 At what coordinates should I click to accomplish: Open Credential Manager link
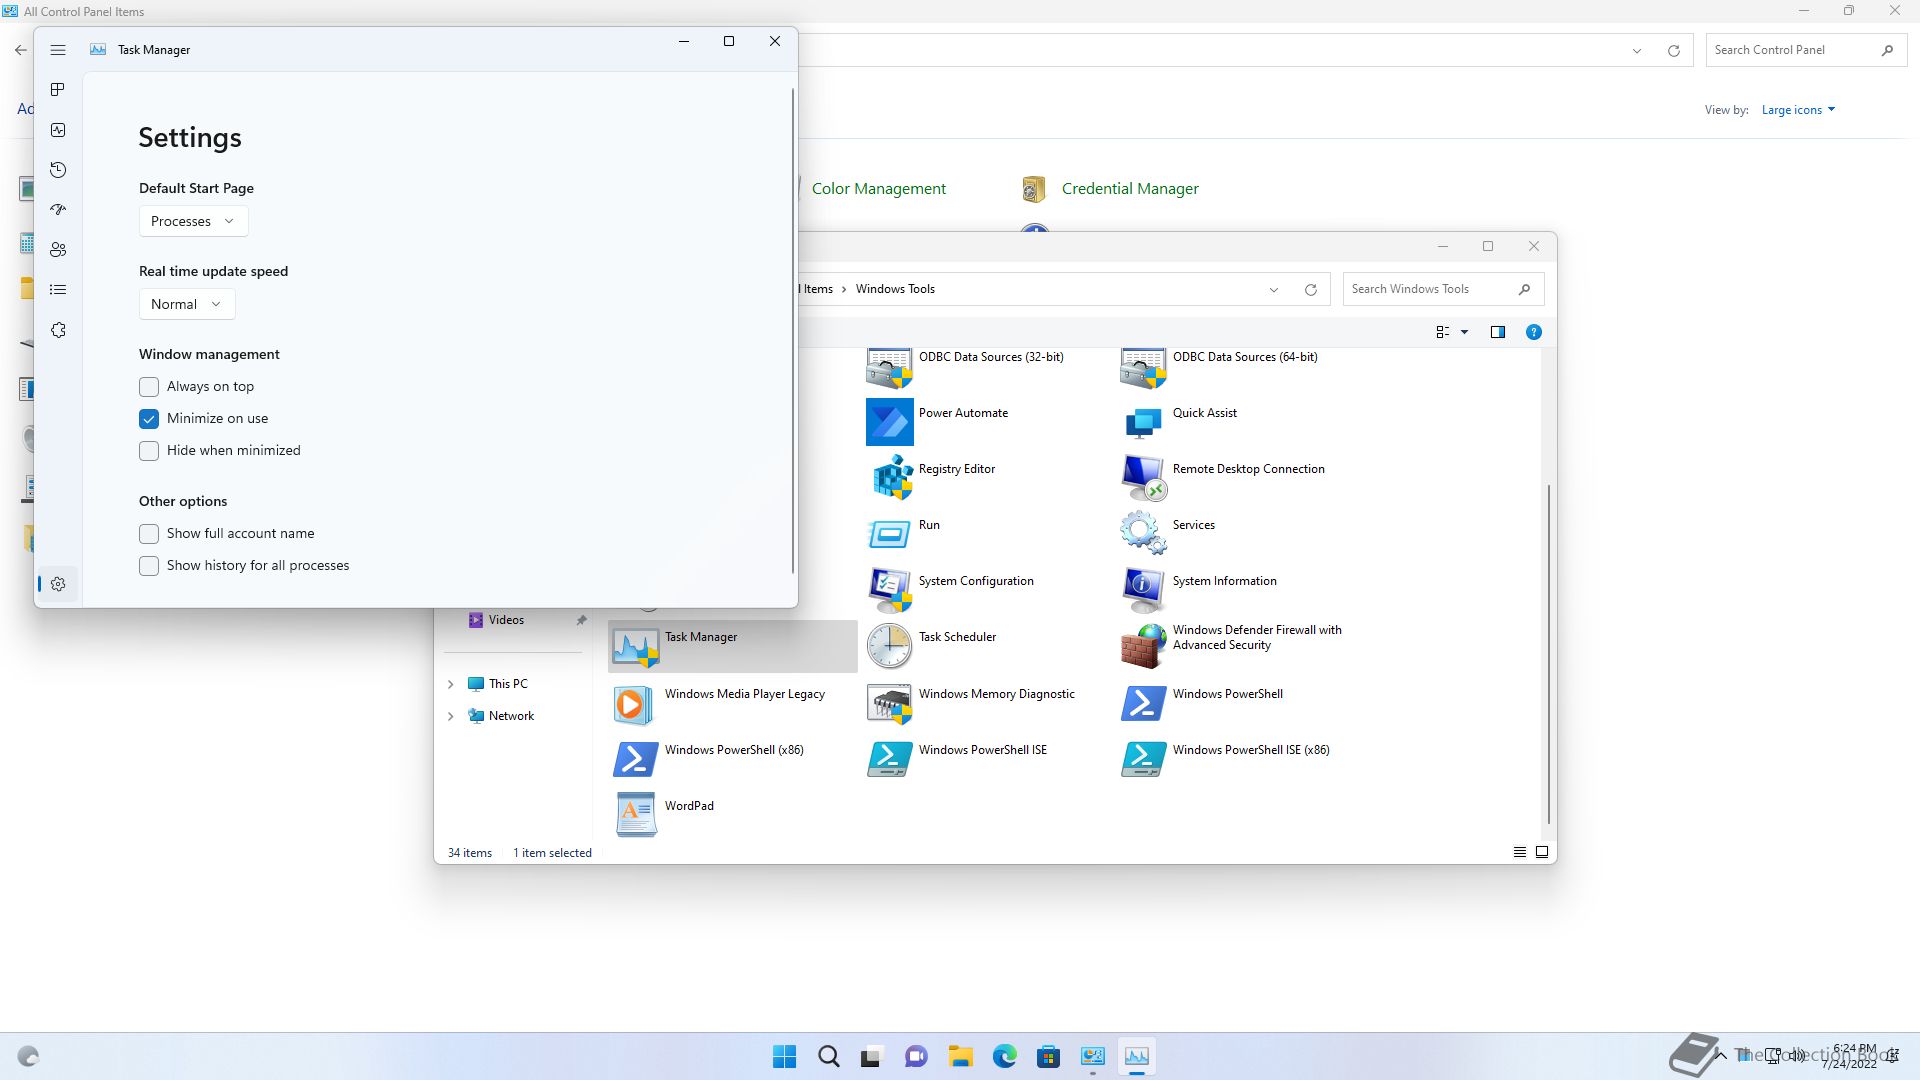1130,189
